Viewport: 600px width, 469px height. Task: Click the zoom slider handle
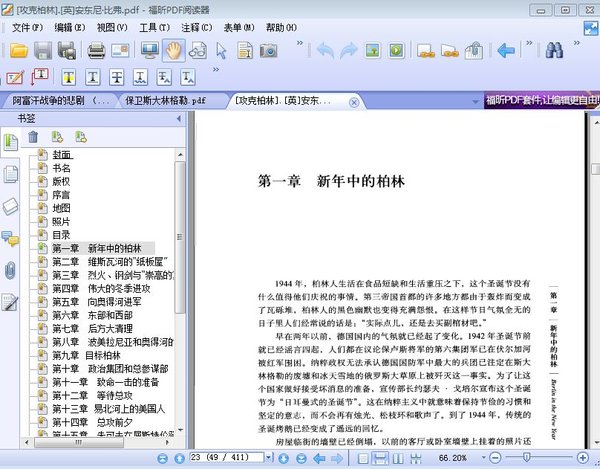click(x=527, y=457)
